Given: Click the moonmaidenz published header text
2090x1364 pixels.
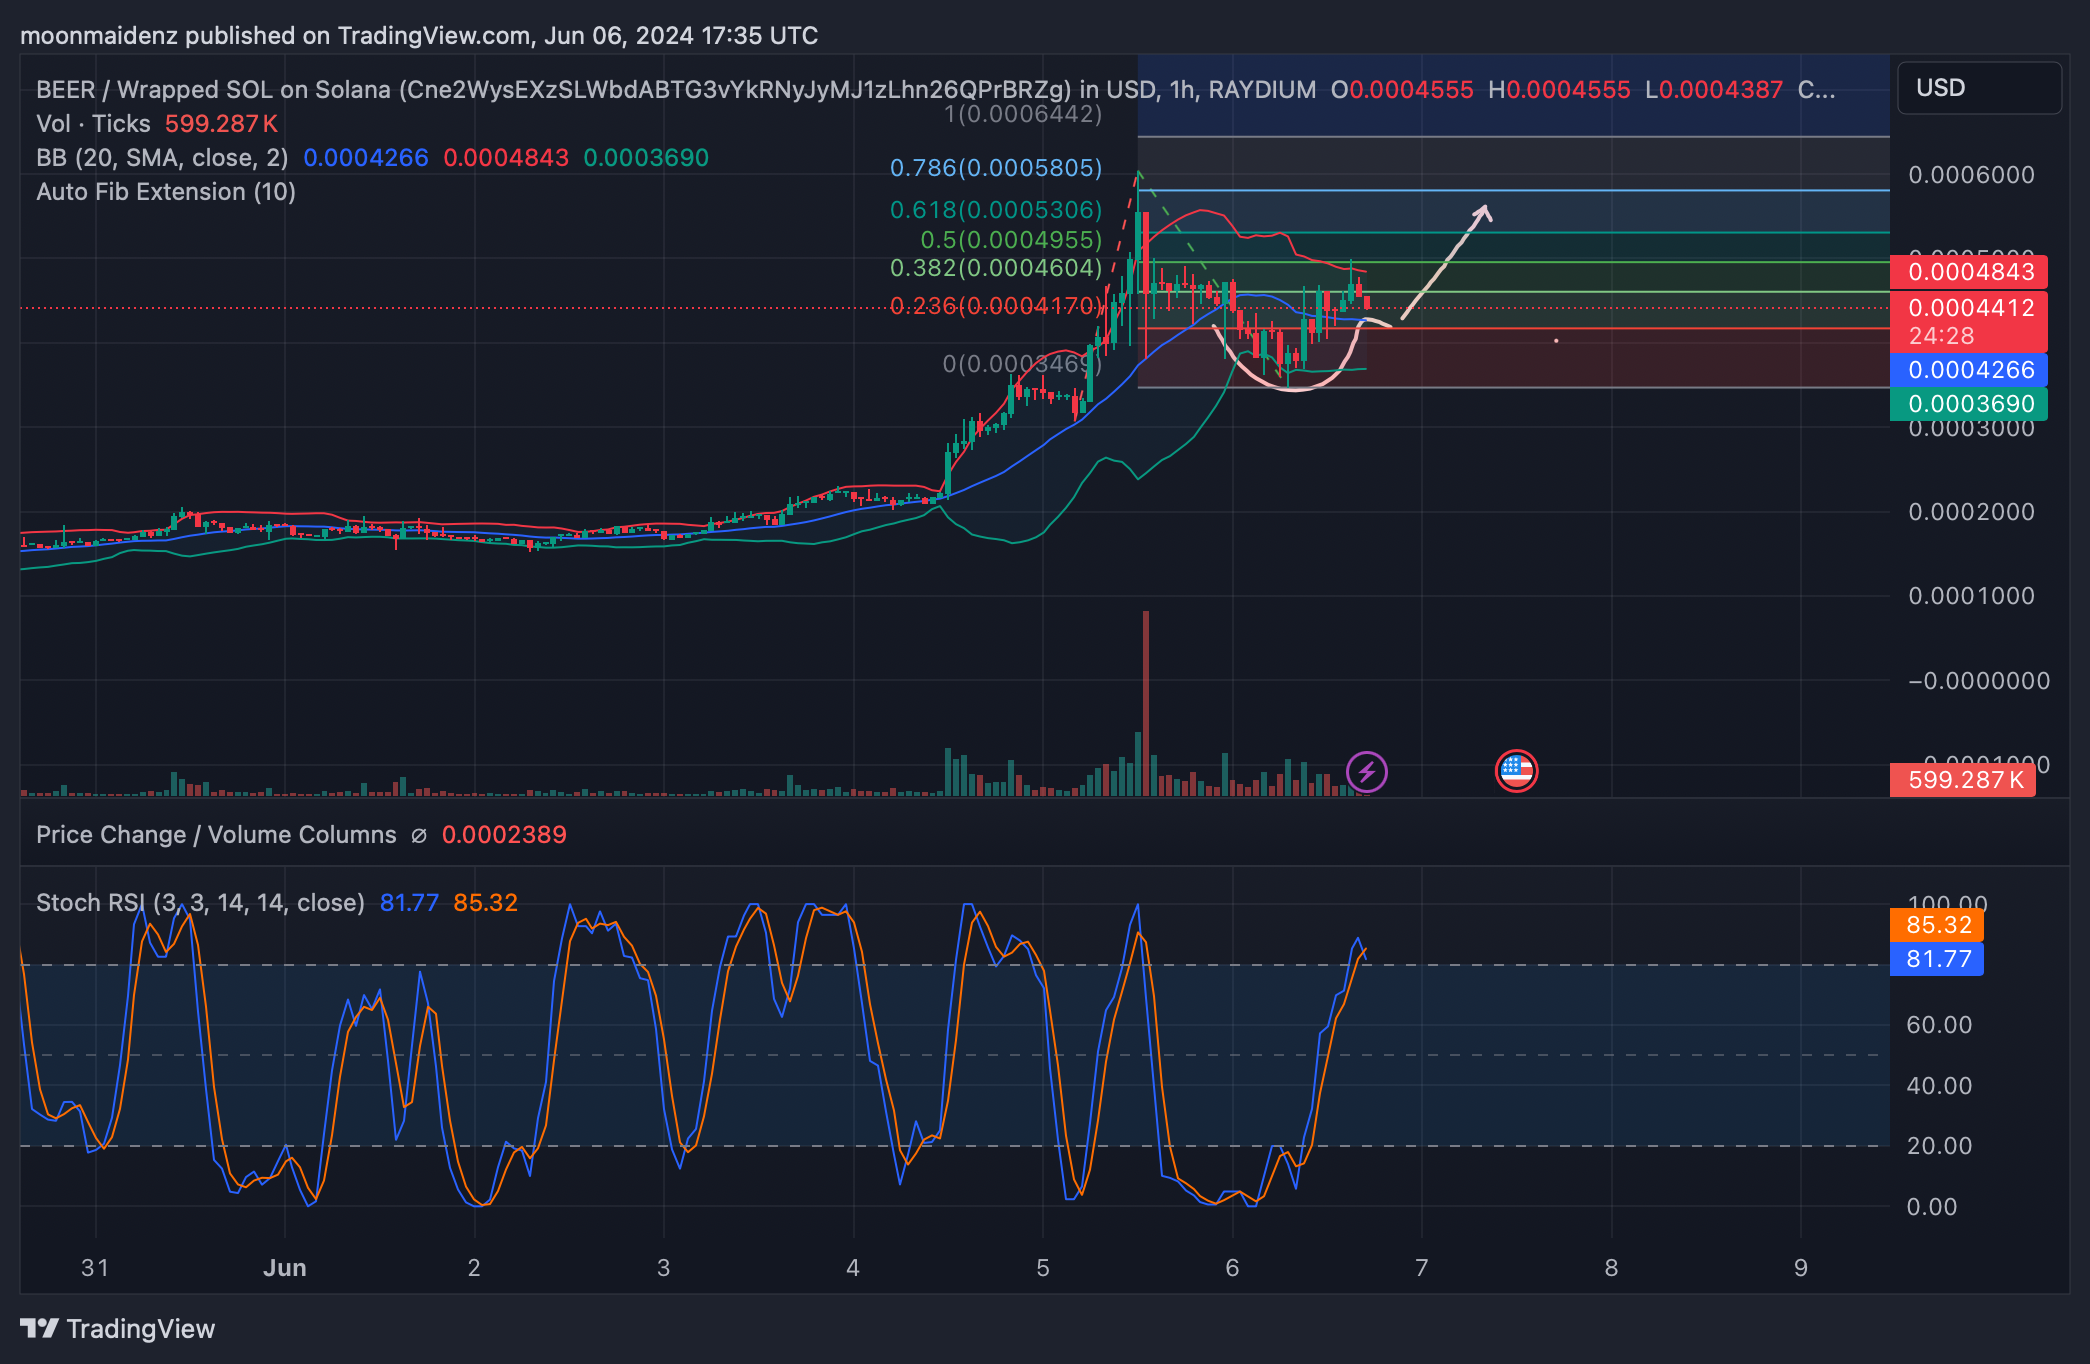Looking at the screenshot, I should (x=419, y=36).
